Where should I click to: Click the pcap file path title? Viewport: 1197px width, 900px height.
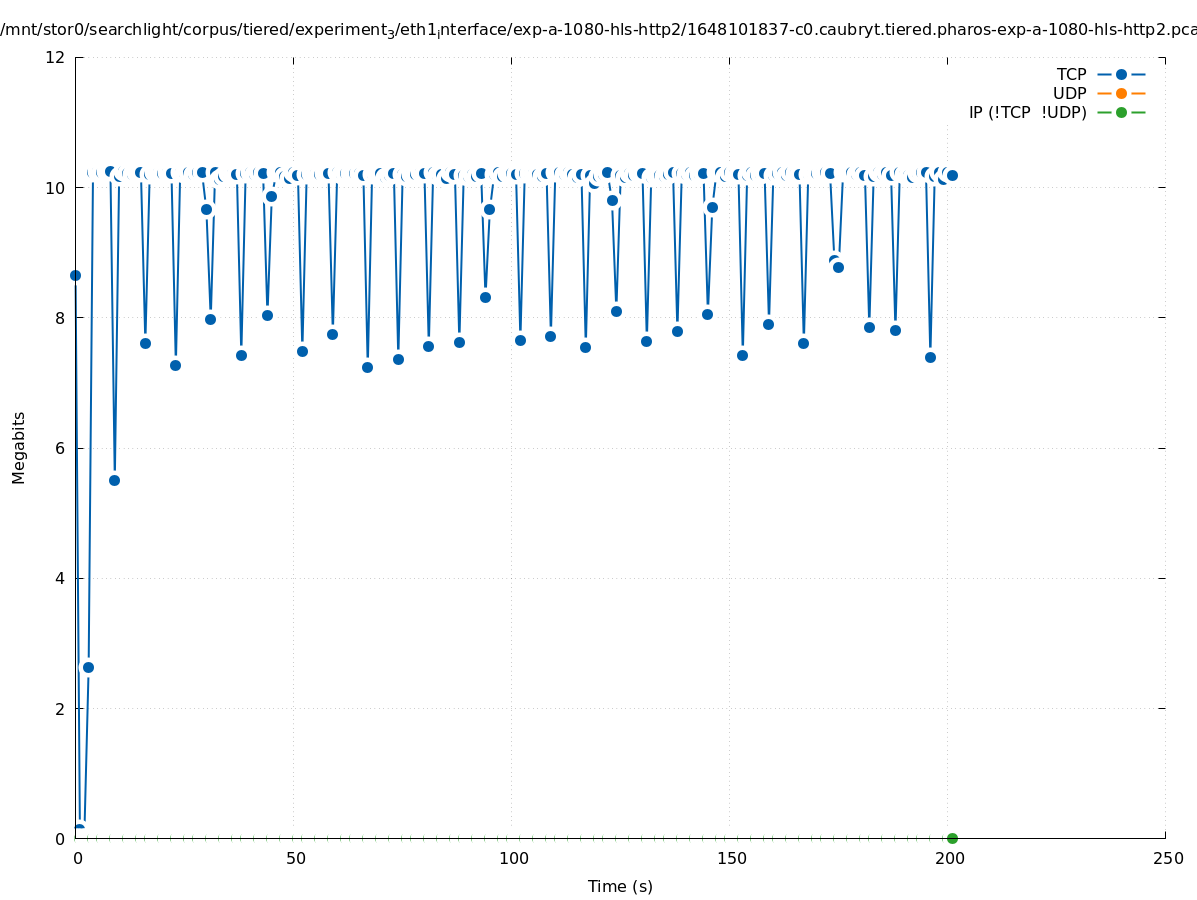pos(598,30)
